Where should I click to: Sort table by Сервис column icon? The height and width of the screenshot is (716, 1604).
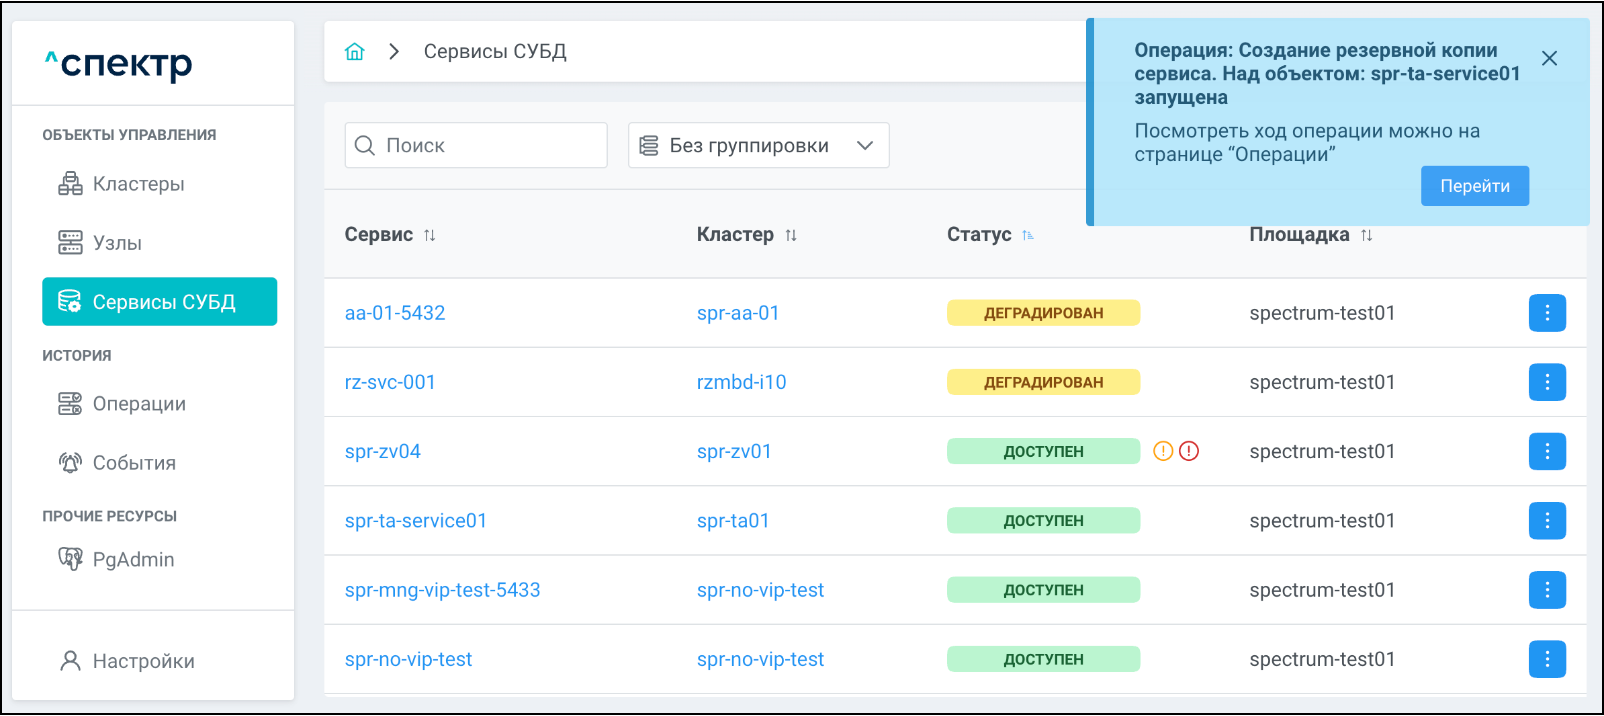click(x=430, y=235)
